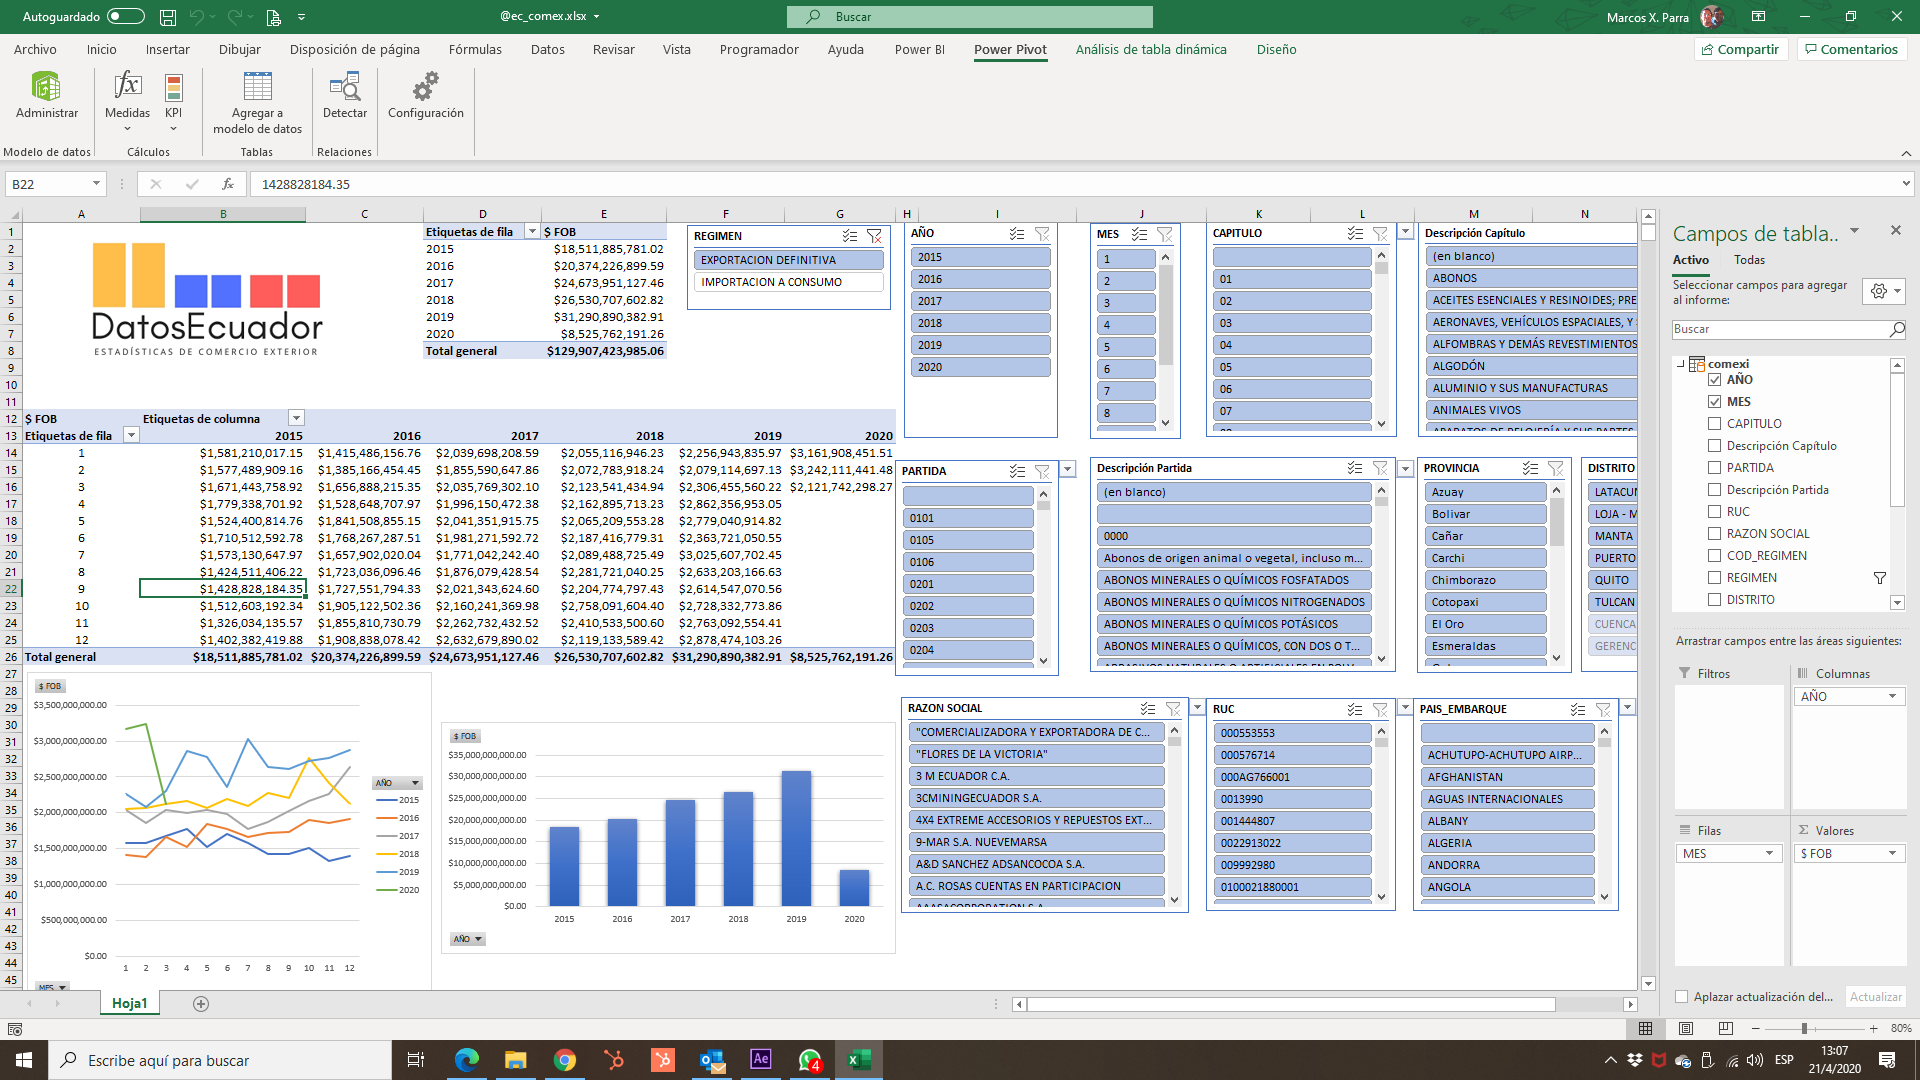
Task: Enable Aplazar actualización del diseño
Action: [x=1682, y=997]
